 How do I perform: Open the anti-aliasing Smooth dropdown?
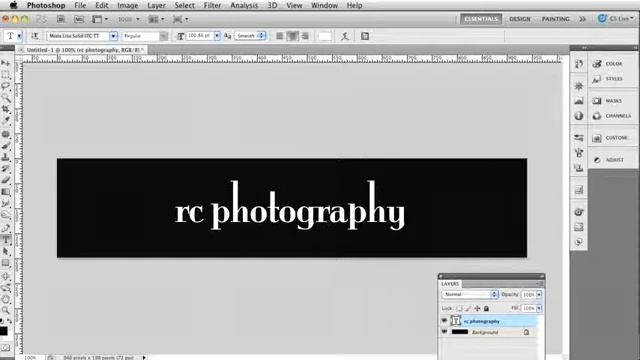tap(250, 36)
